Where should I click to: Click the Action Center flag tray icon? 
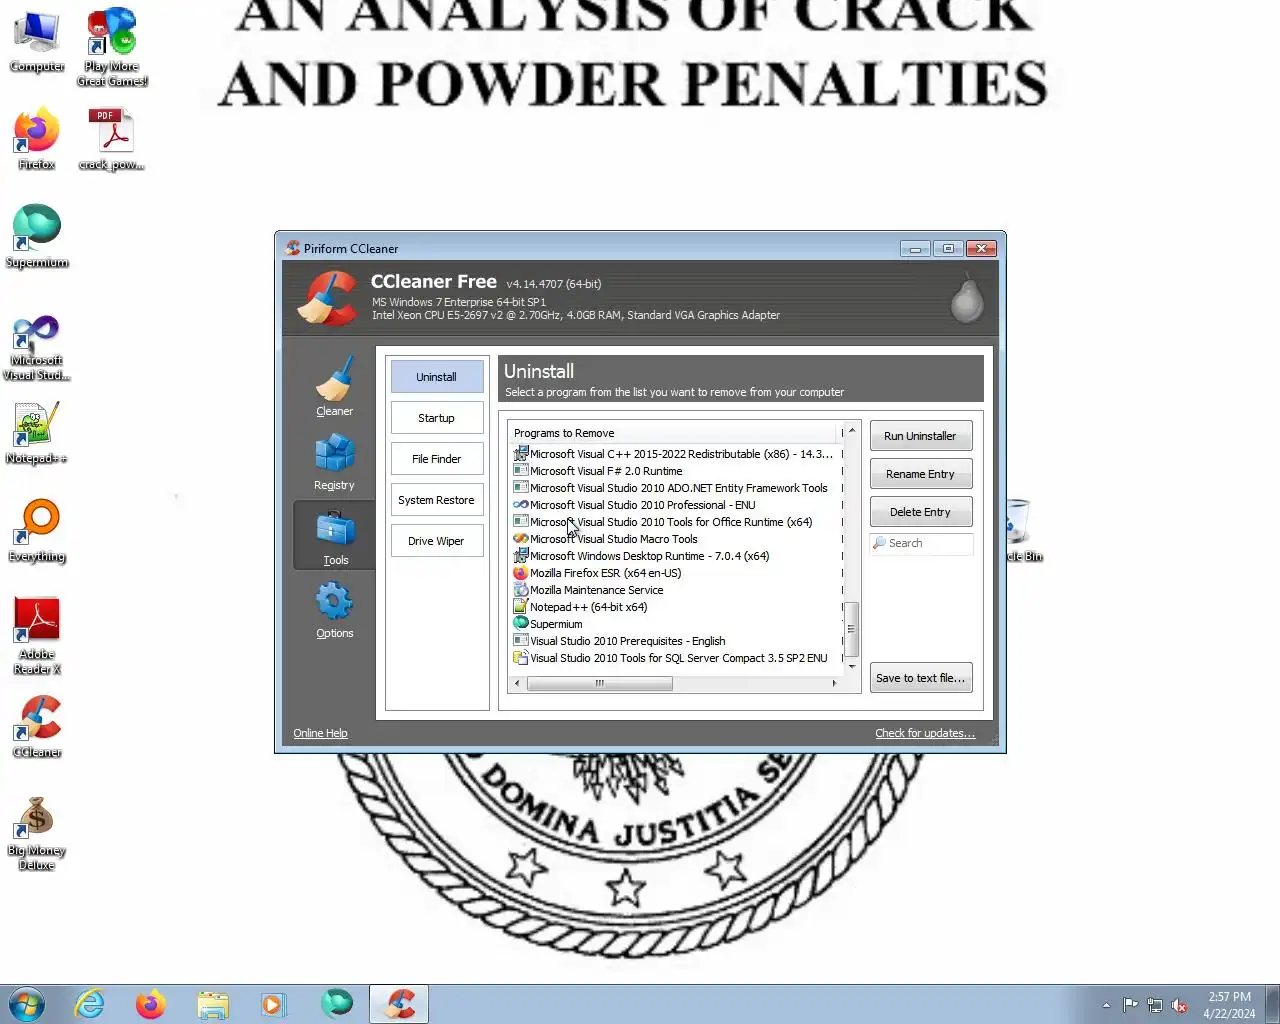(x=1130, y=1005)
